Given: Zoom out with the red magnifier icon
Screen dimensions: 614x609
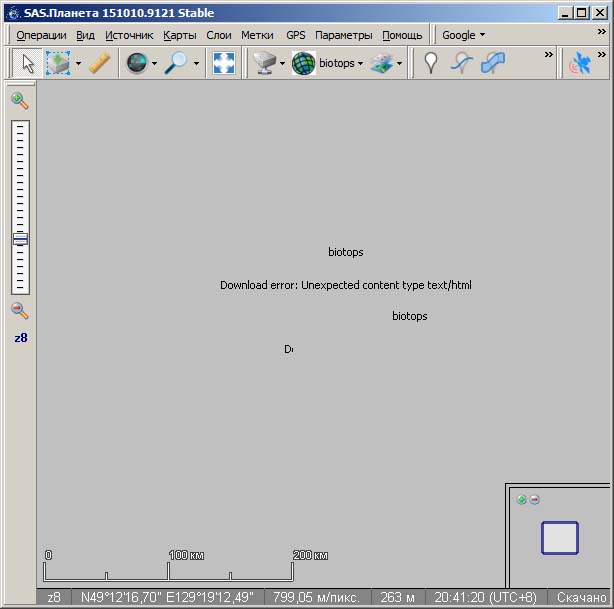Looking at the screenshot, I should [x=20, y=310].
